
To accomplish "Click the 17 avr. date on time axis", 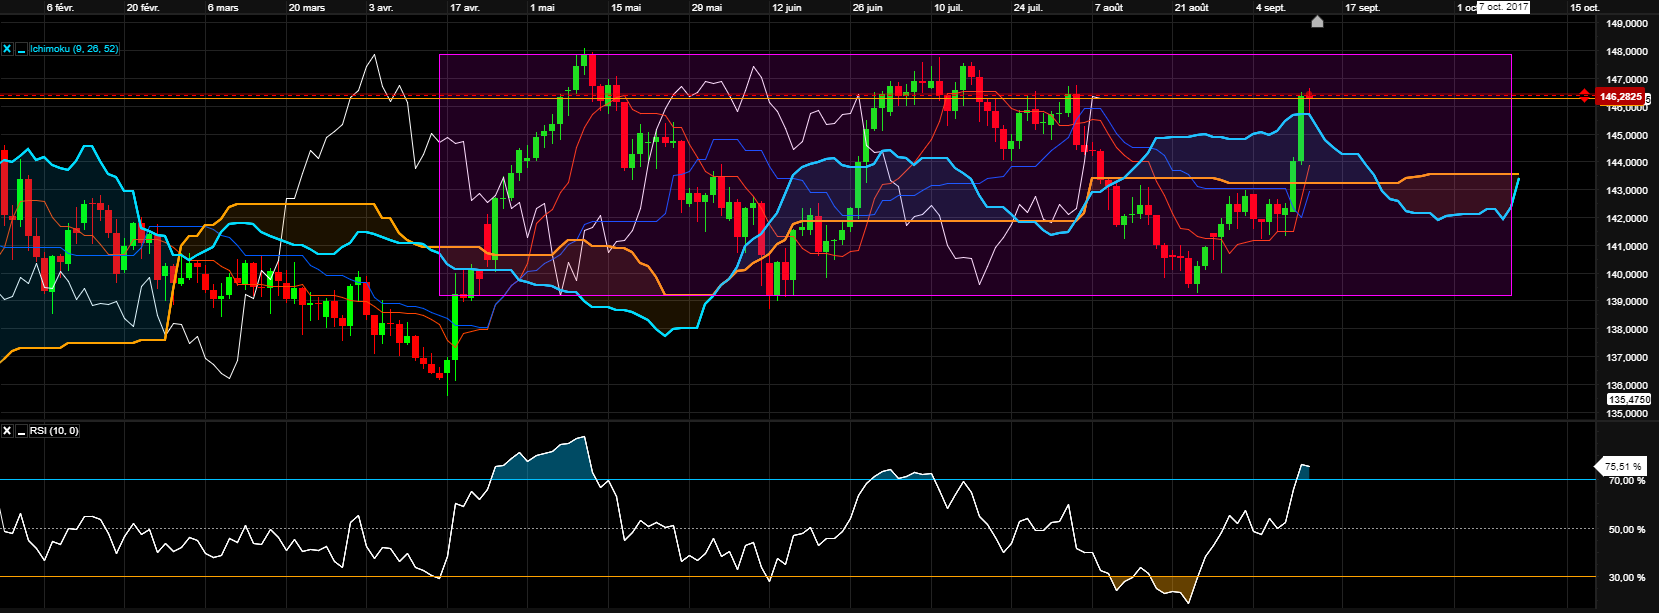I will [465, 7].
